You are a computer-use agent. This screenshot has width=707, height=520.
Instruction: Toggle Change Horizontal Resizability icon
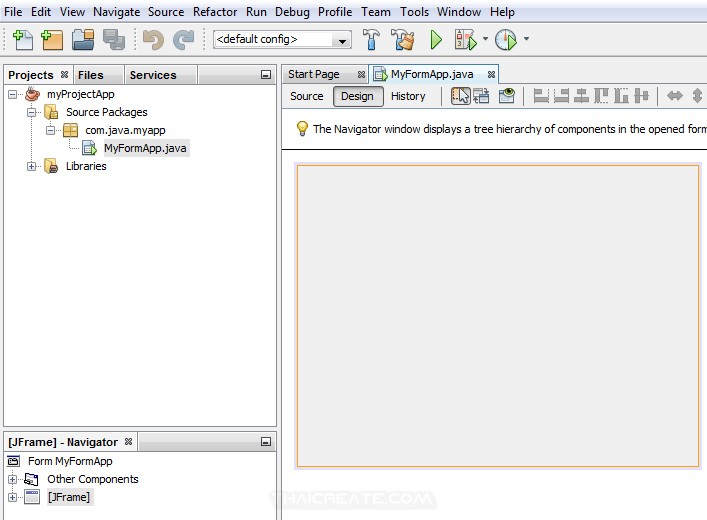point(675,96)
